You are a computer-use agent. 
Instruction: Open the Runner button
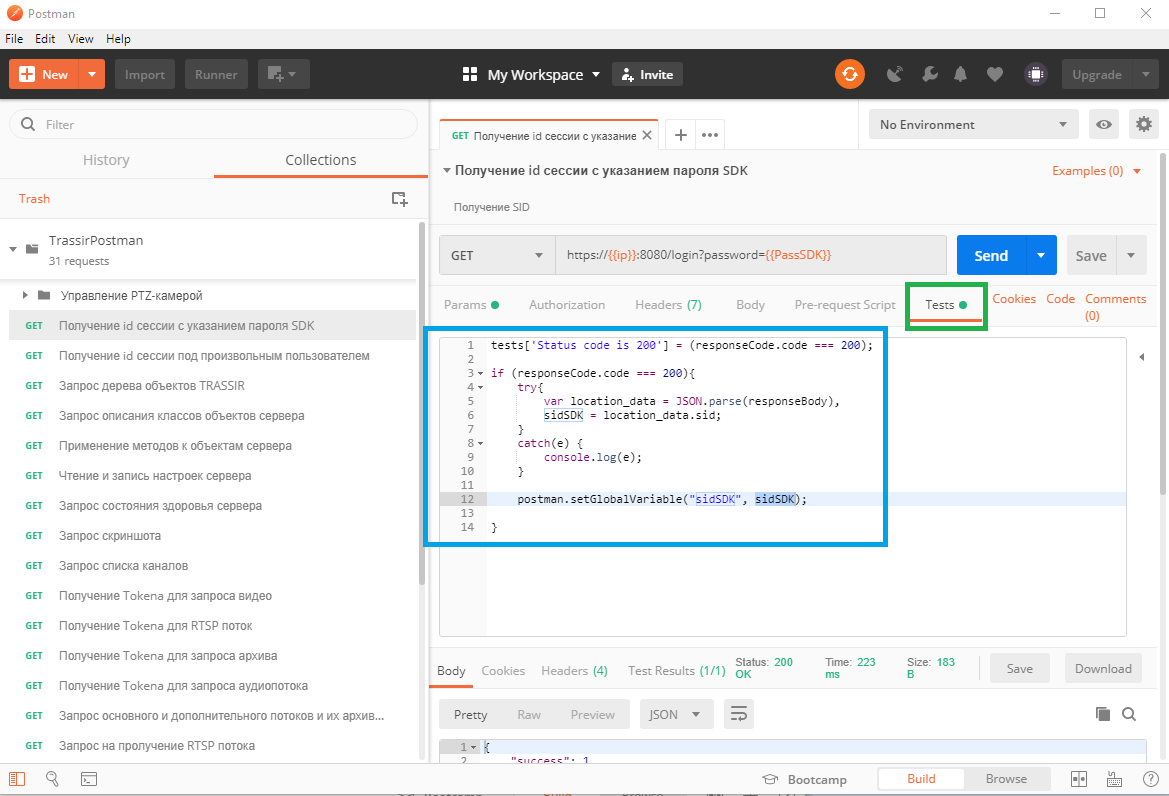coord(216,75)
